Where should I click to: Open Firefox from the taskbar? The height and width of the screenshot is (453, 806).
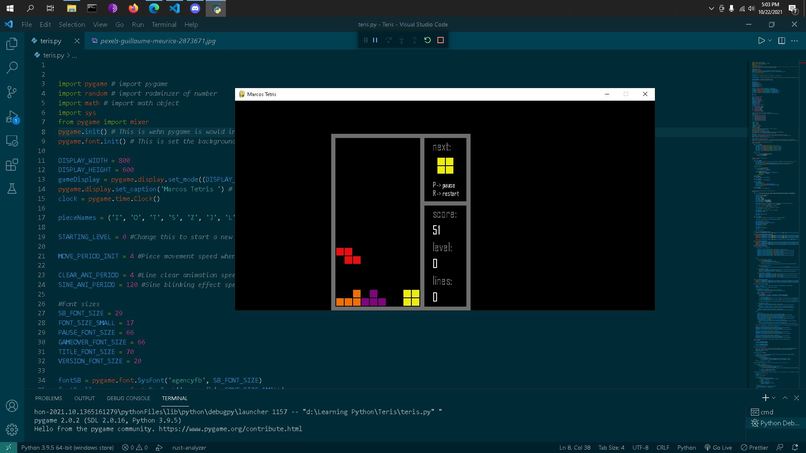(x=133, y=8)
